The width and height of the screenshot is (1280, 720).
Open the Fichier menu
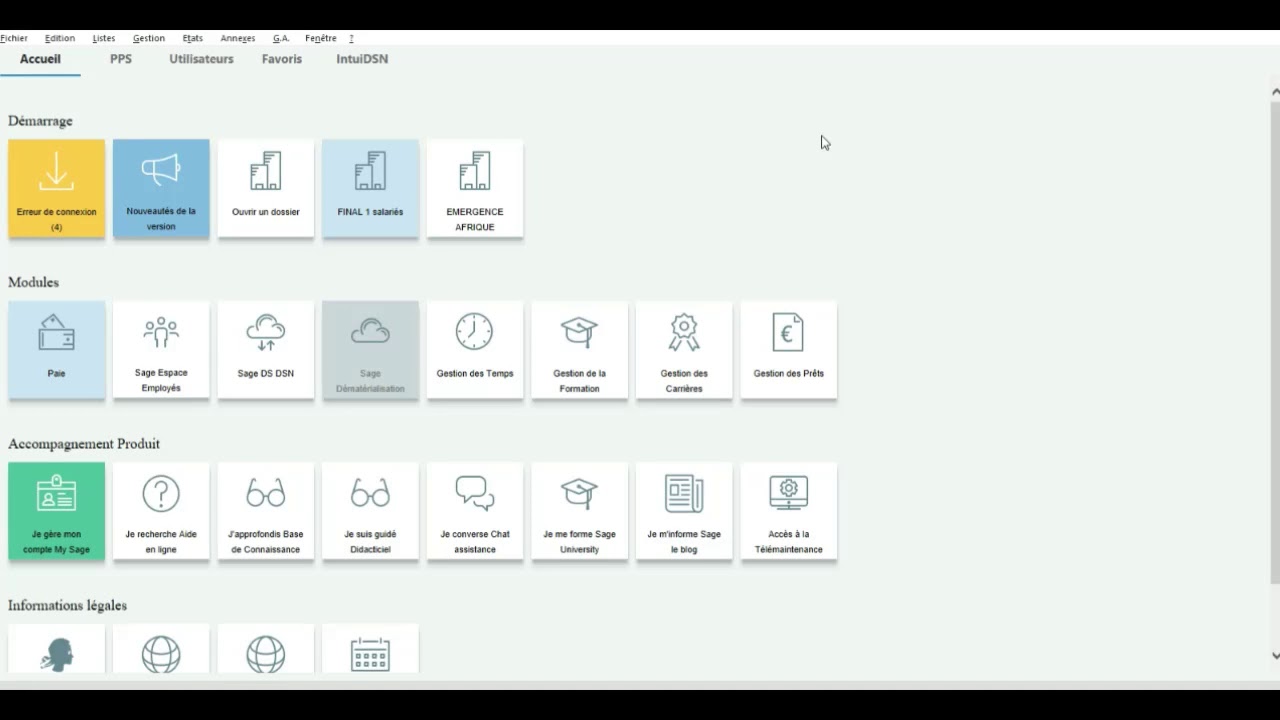point(14,38)
